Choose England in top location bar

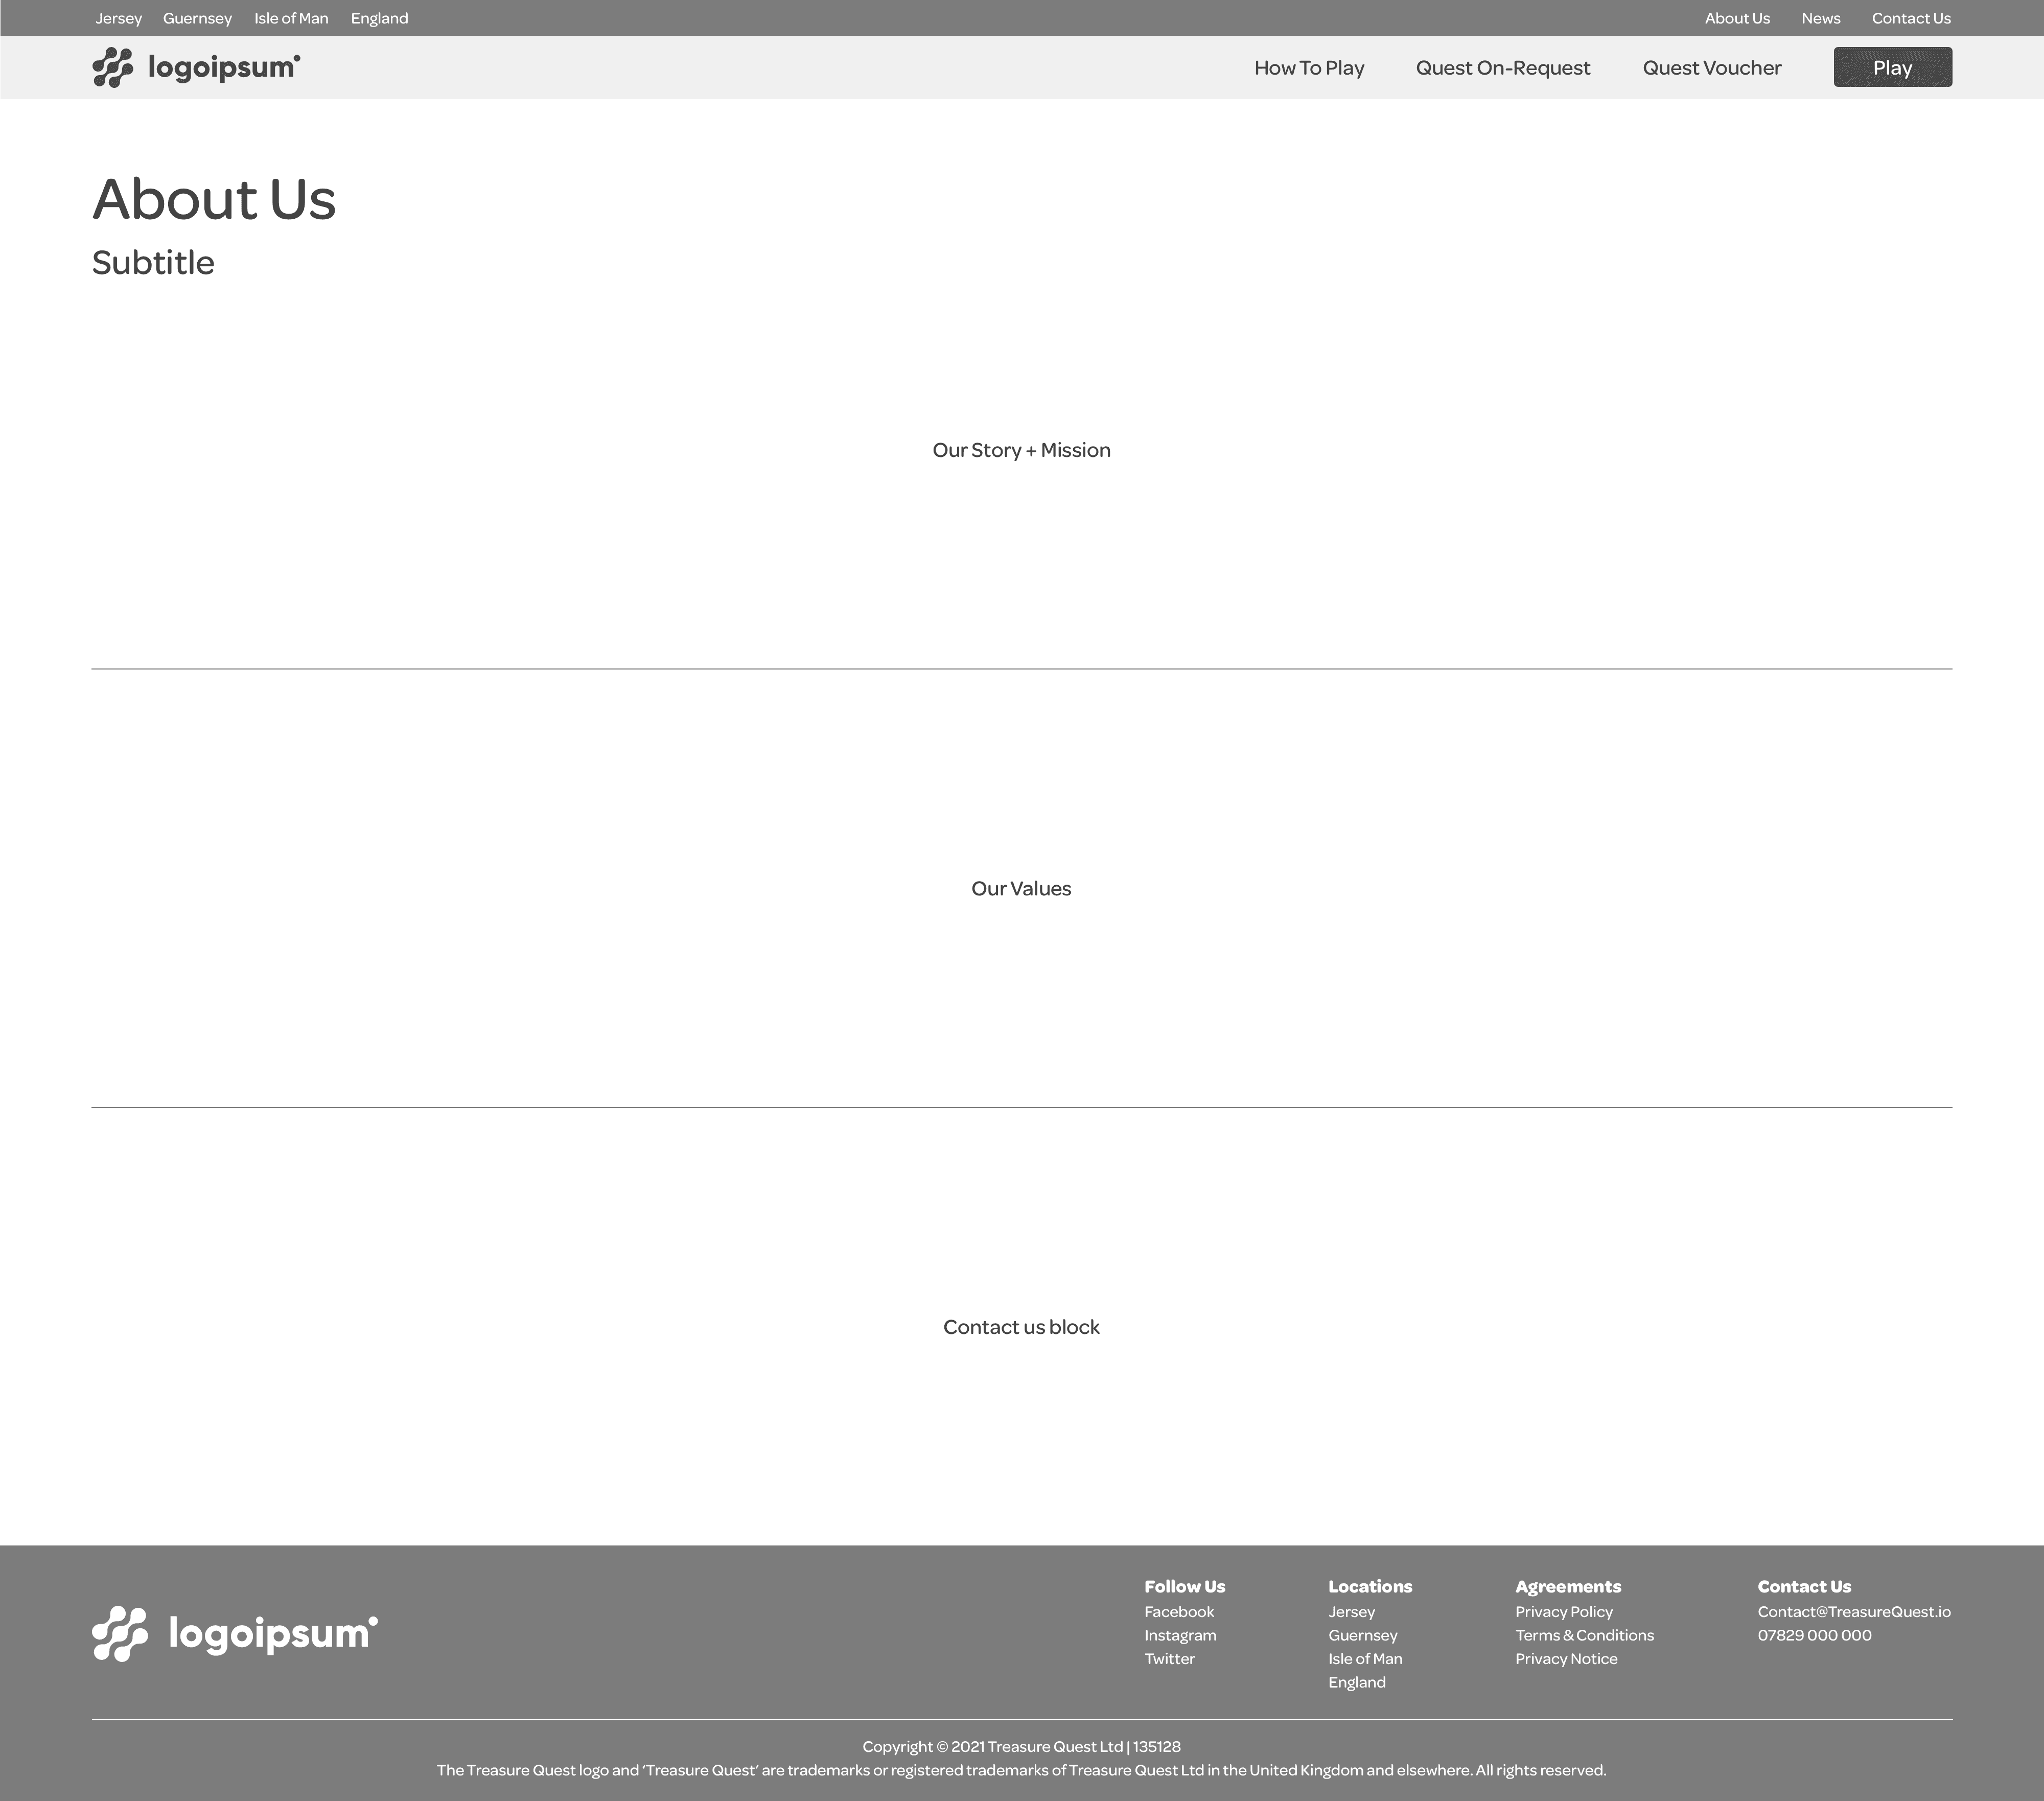point(379,18)
